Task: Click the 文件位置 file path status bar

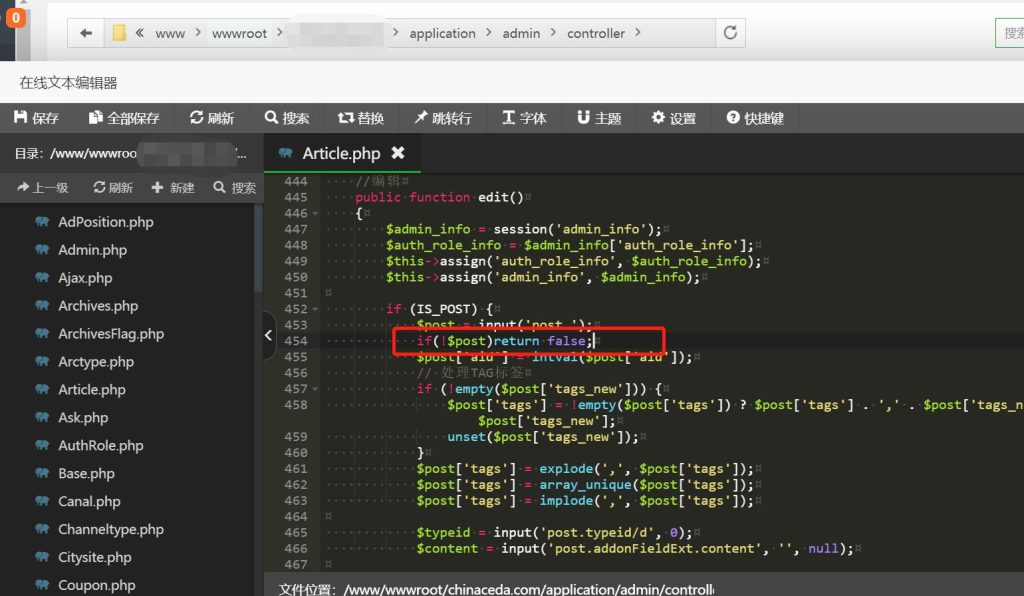Action: point(496,589)
